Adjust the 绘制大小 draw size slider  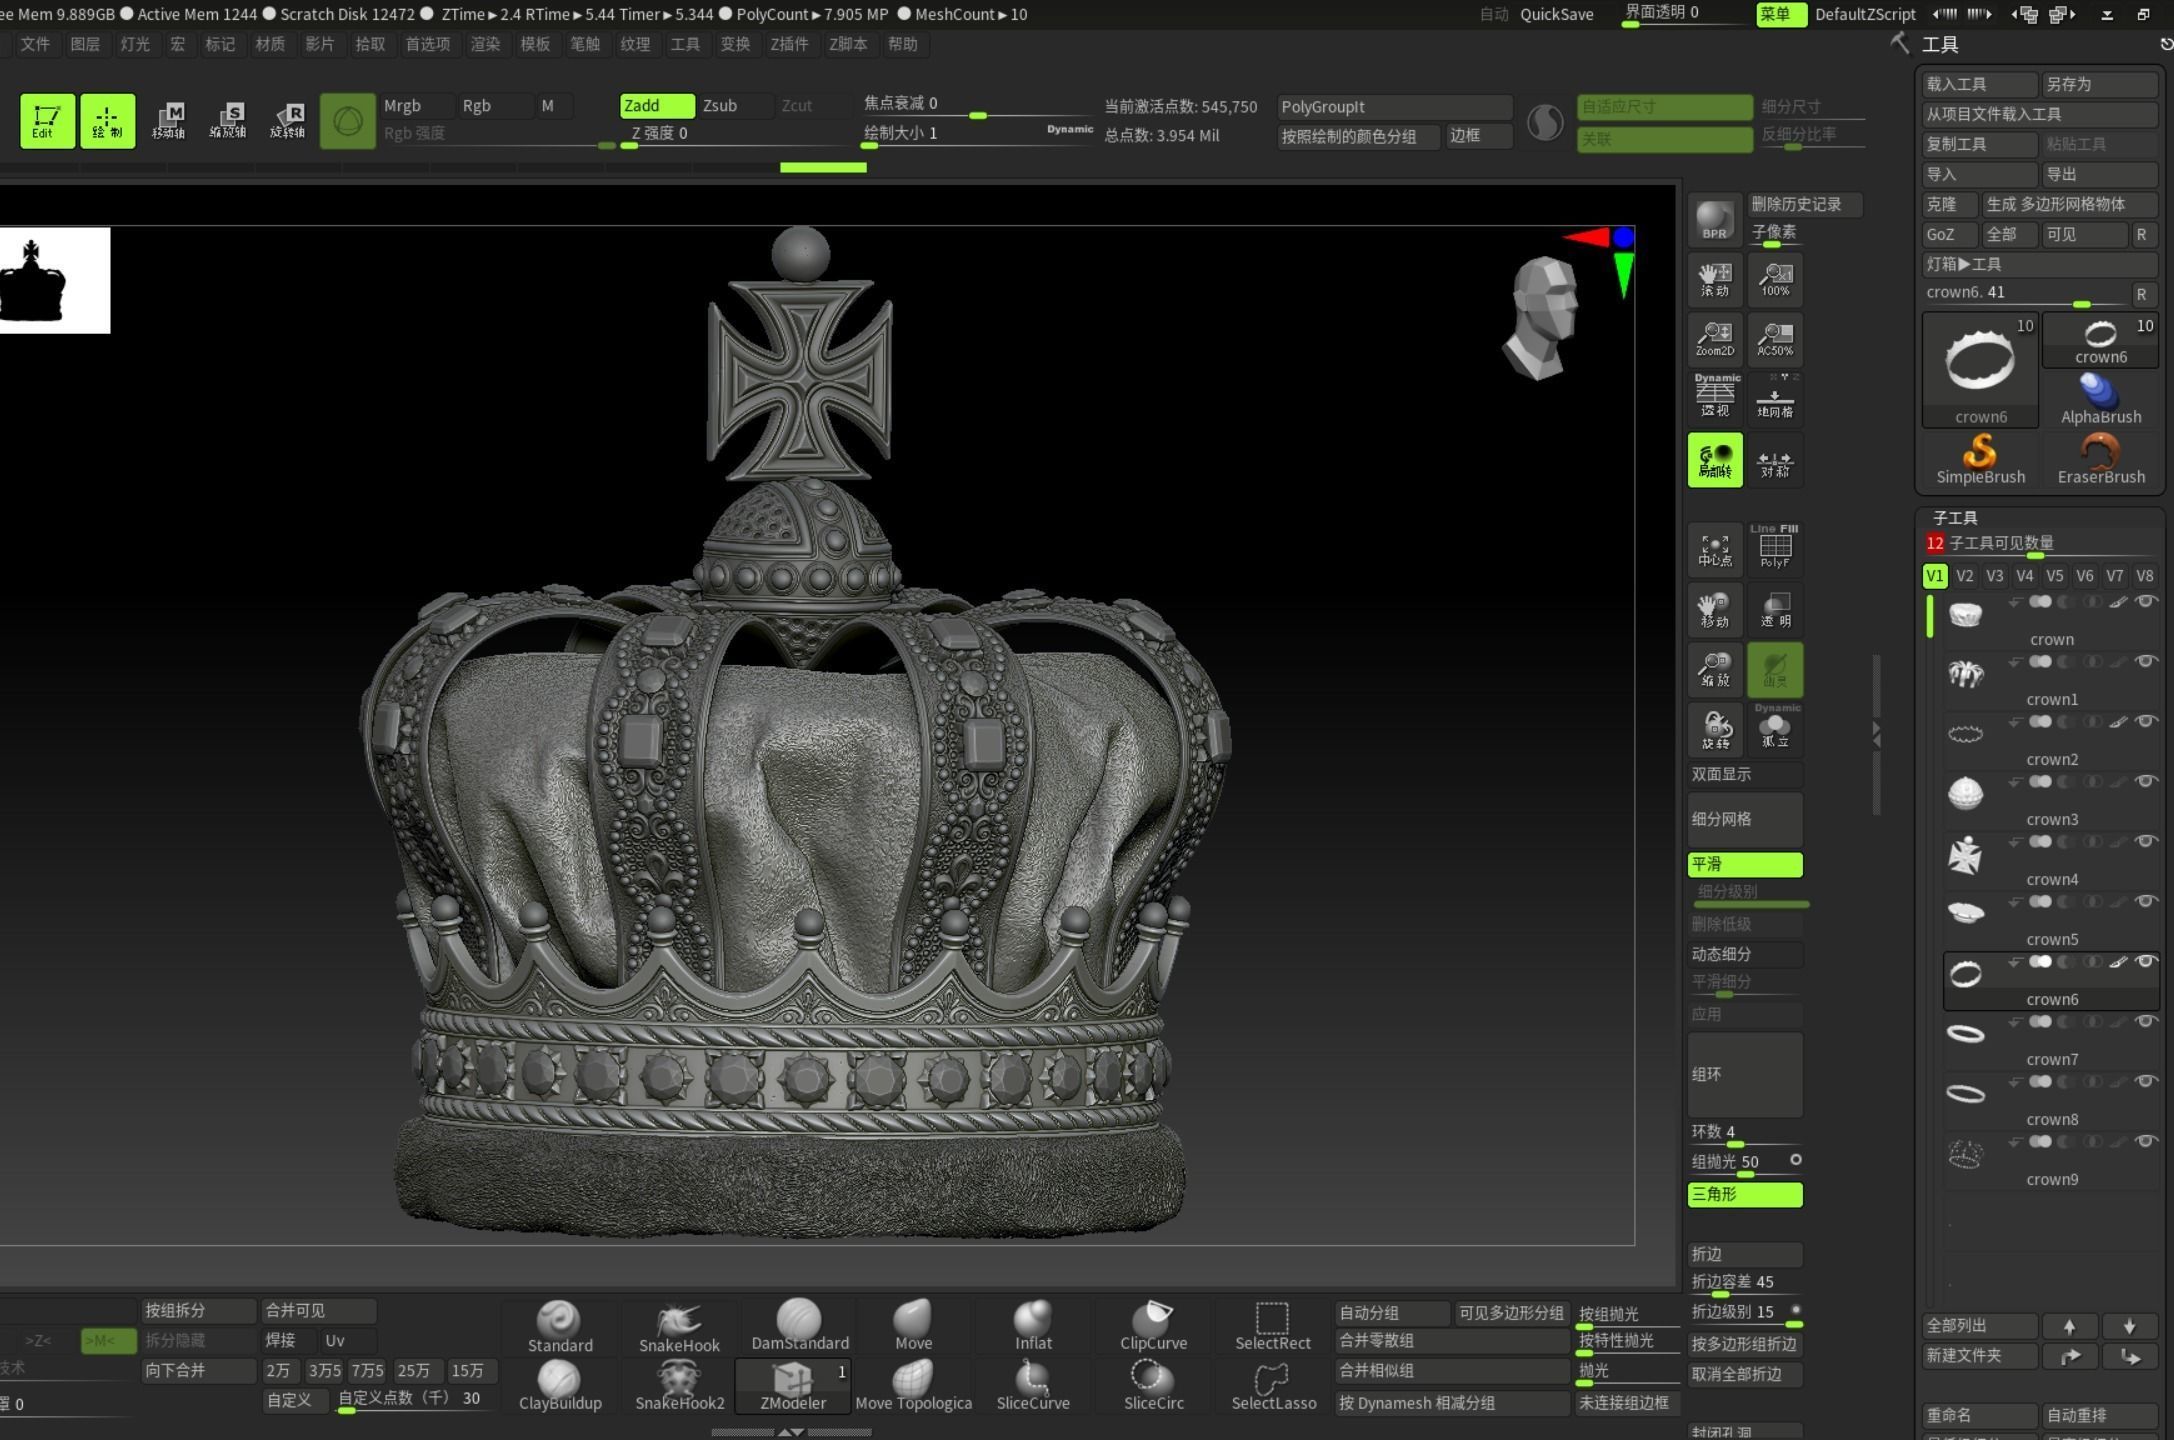tap(977, 134)
